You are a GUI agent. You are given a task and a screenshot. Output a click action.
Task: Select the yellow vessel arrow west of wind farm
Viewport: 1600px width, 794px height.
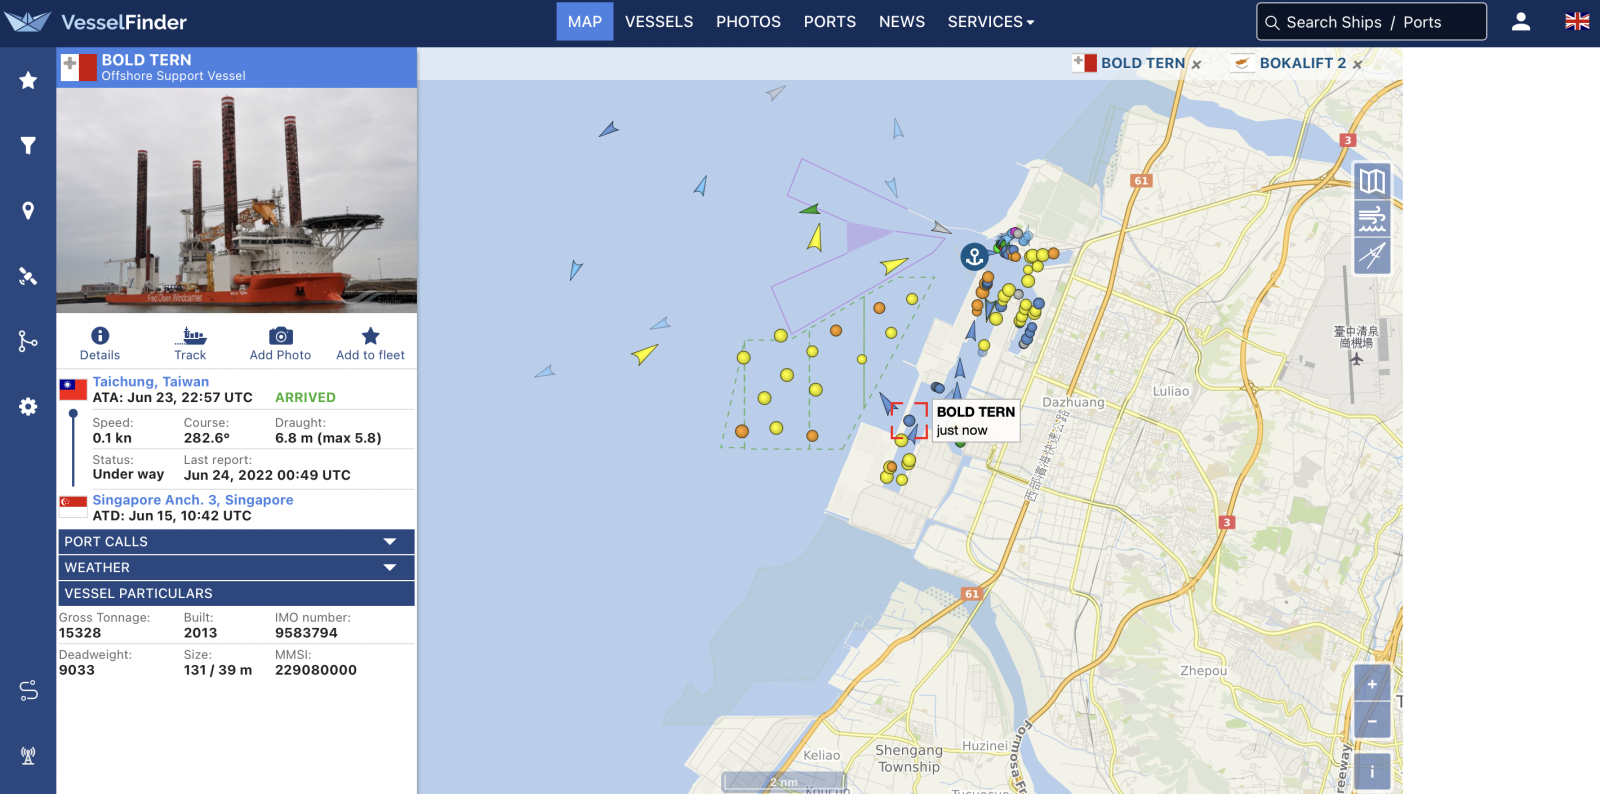tap(645, 353)
